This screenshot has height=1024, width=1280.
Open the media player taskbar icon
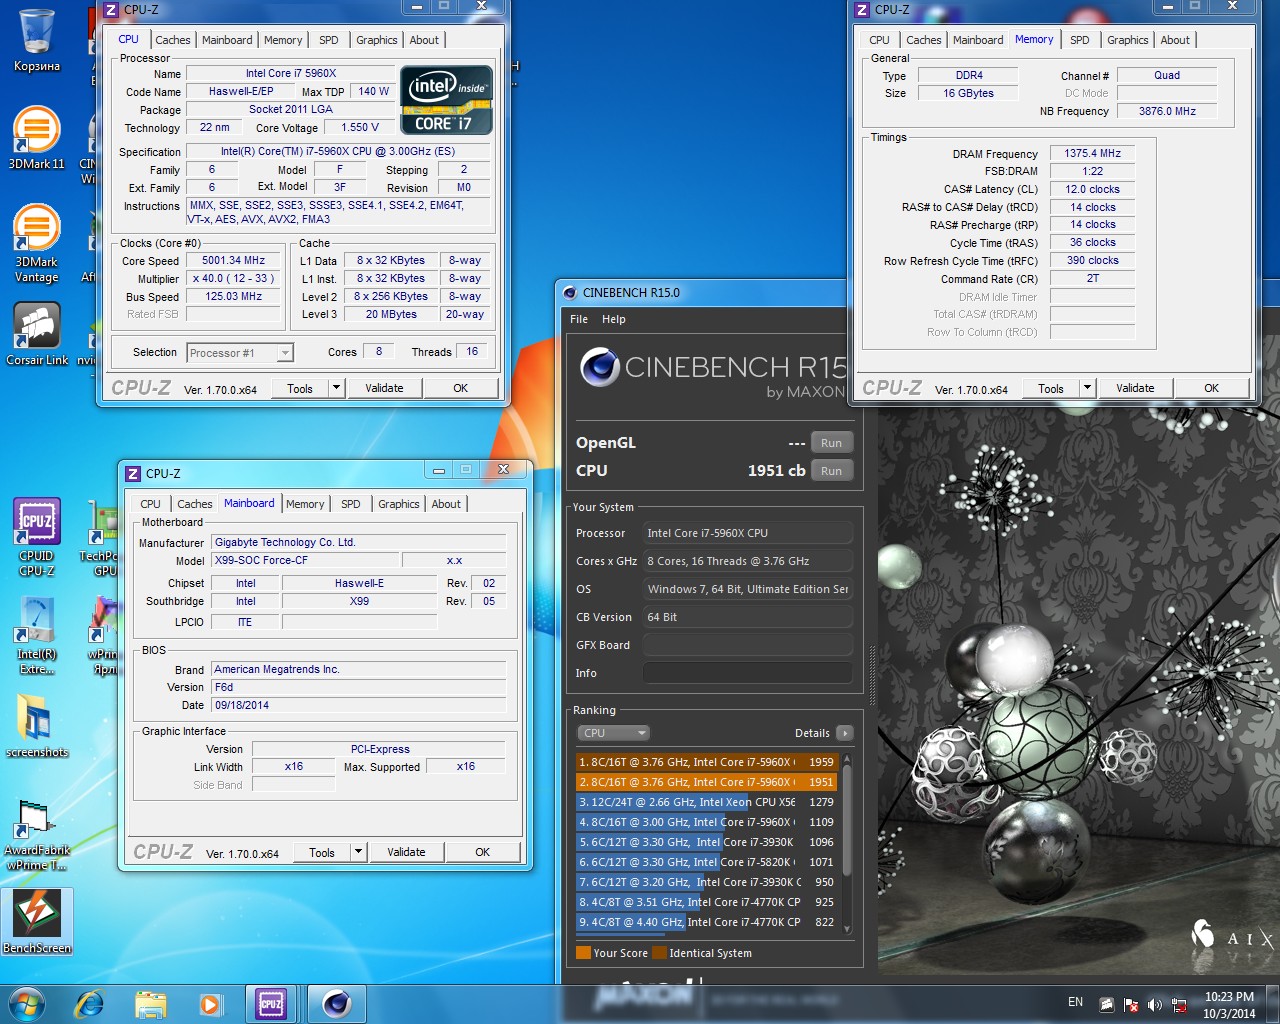click(210, 1004)
